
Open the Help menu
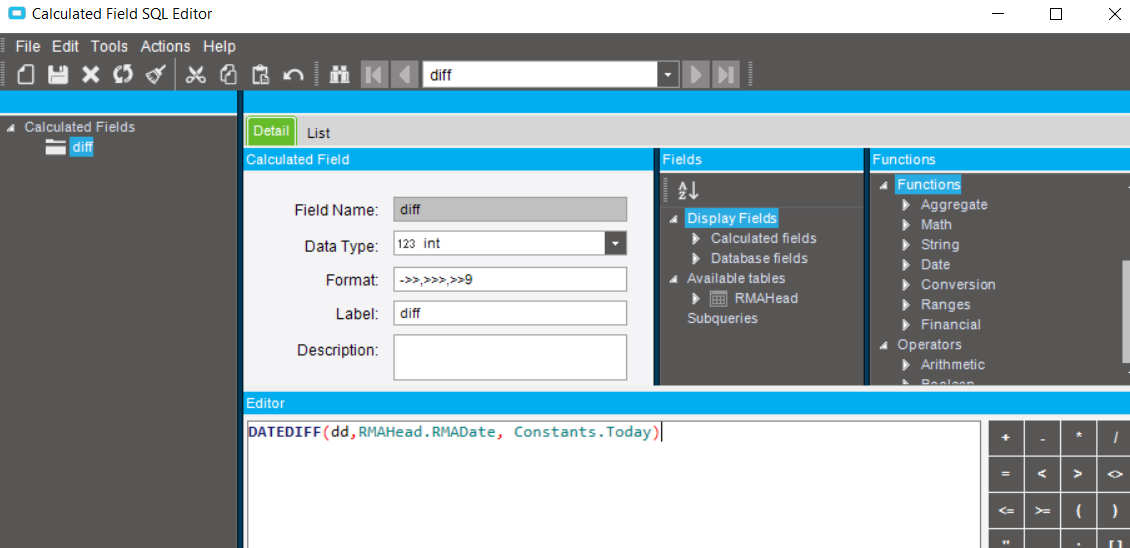(x=219, y=46)
